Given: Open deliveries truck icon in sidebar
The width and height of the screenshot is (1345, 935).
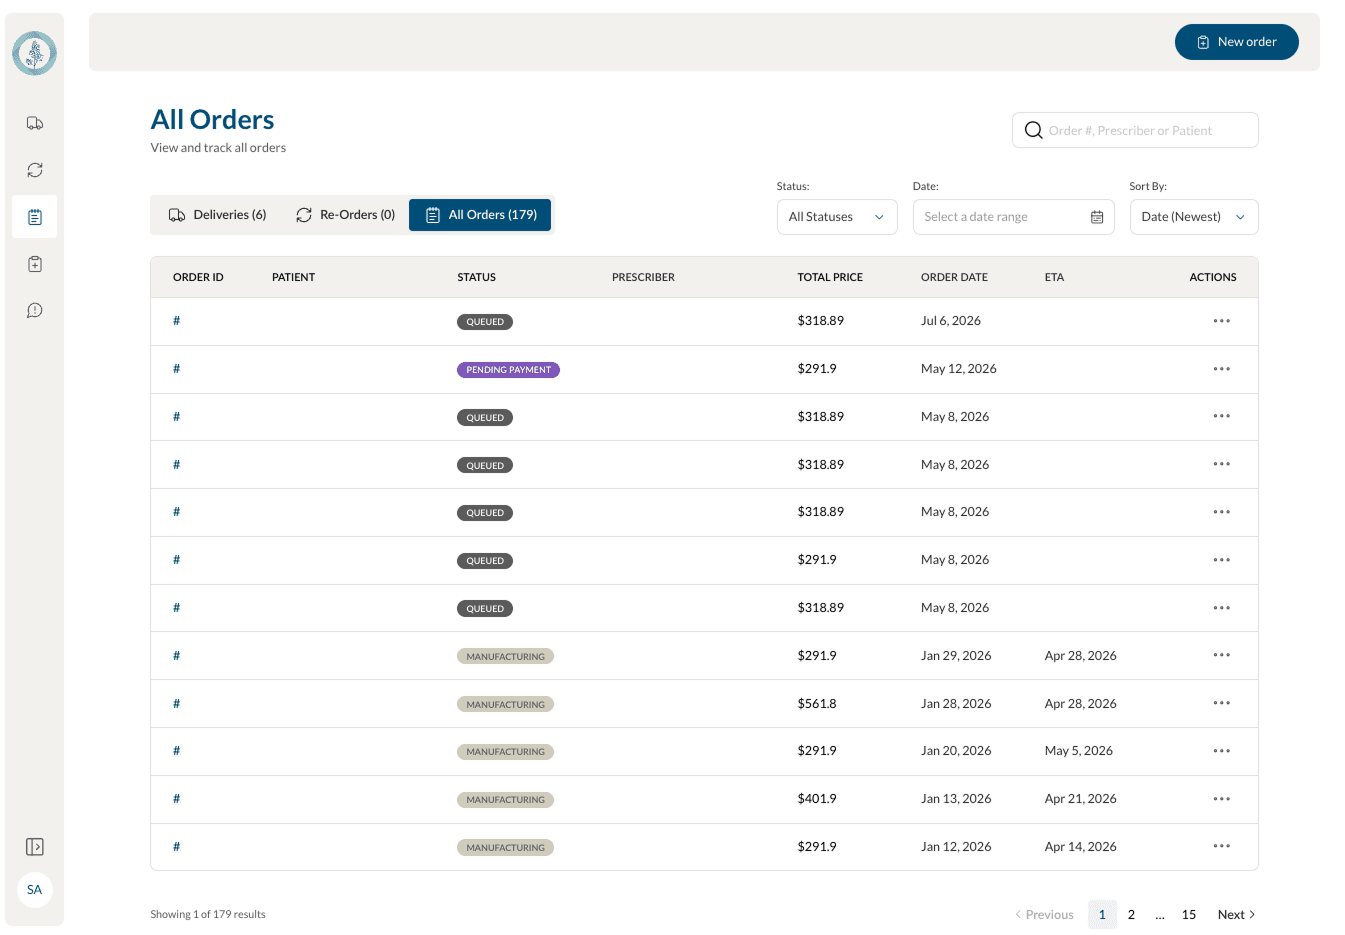Looking at the screenshot, I should coord(35,123).
